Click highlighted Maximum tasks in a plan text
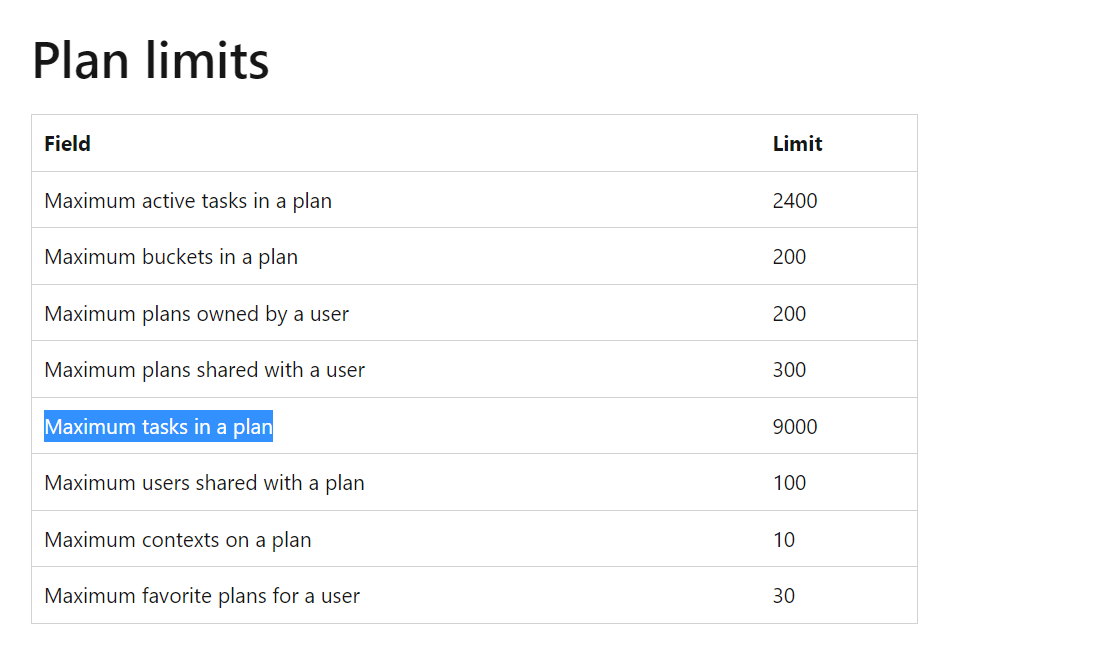Screen dimensions: 1093x655 [x=158, y=426]
